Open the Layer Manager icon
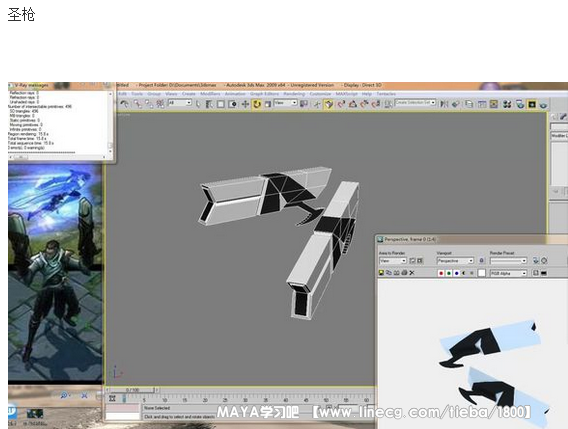This screenshot has width=568, height=429. (x=469, y=104)
